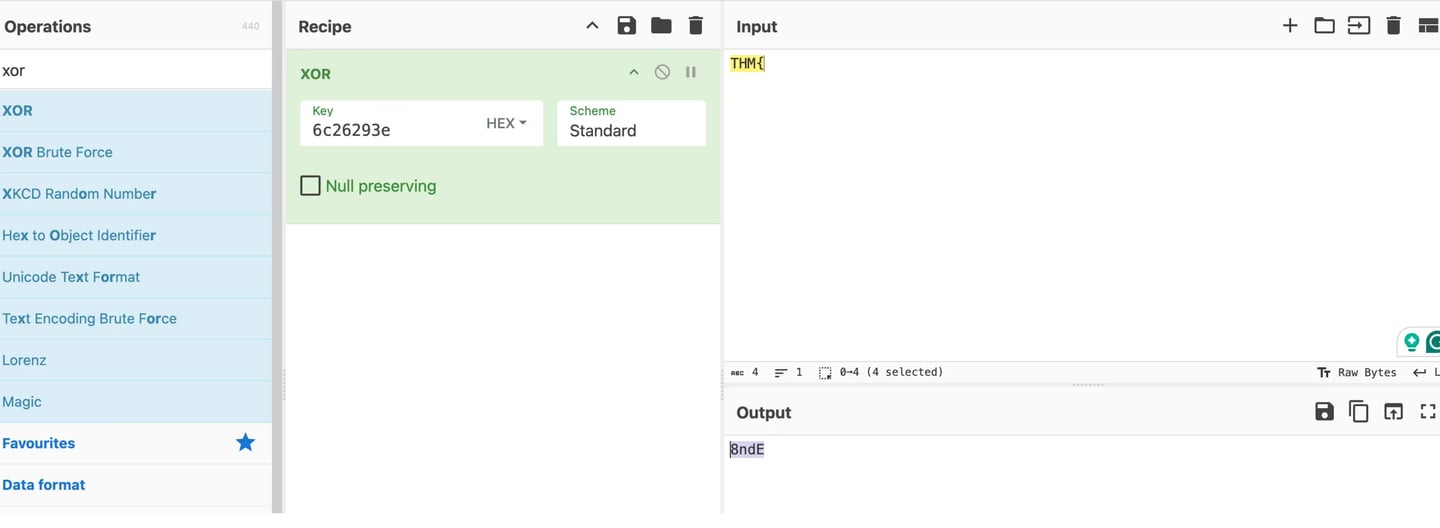This screenshot has width=1440, height=528.
Task: Load a saved recipe folder icon
Action: [x=661, y=26]
